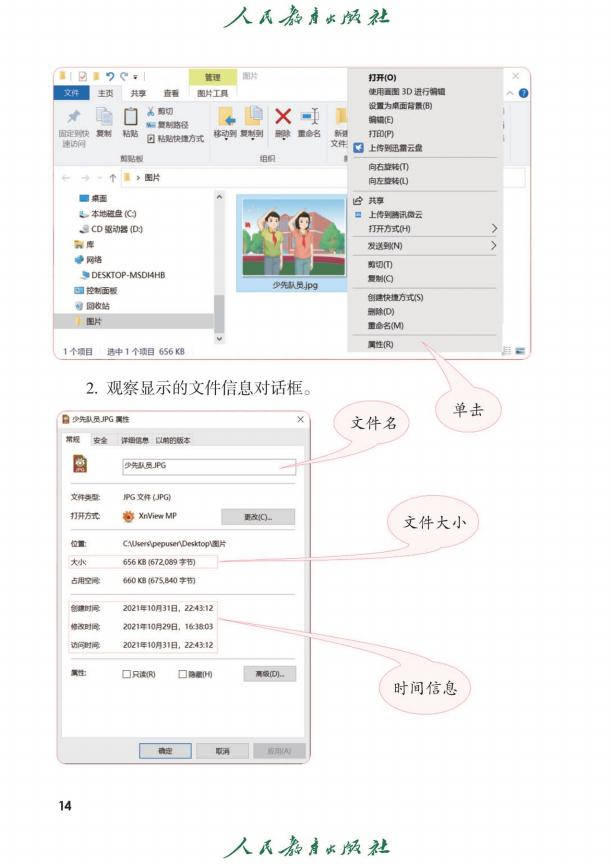Select Cut (剪切) in the ribbon

click(160, 111)
